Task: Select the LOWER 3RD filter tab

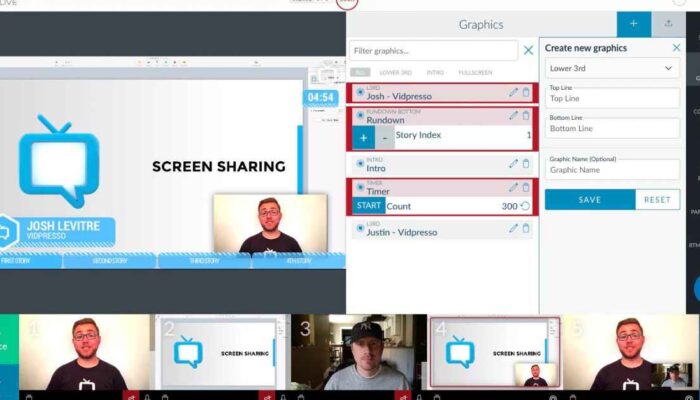Action: tap(396, 72)
